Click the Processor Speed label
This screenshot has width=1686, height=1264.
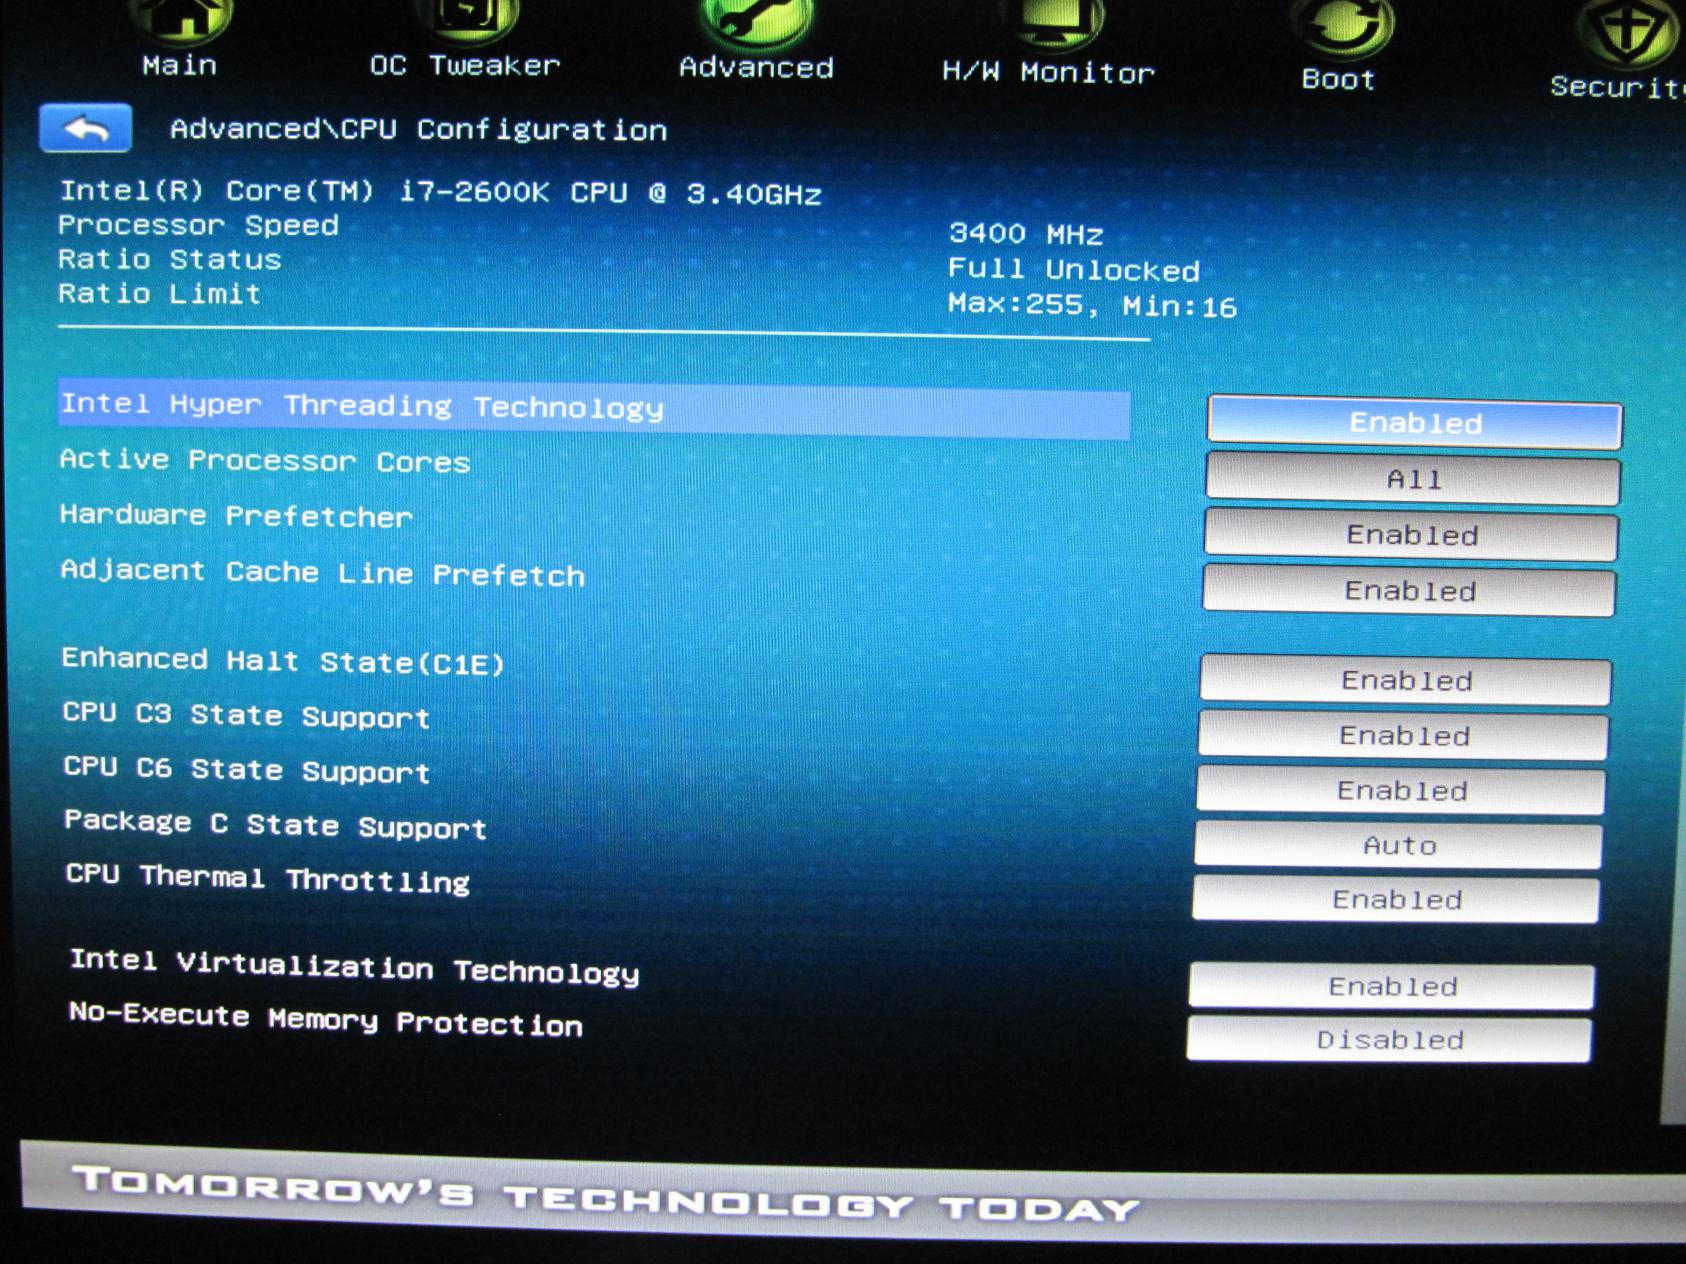[x=198, y=225]
